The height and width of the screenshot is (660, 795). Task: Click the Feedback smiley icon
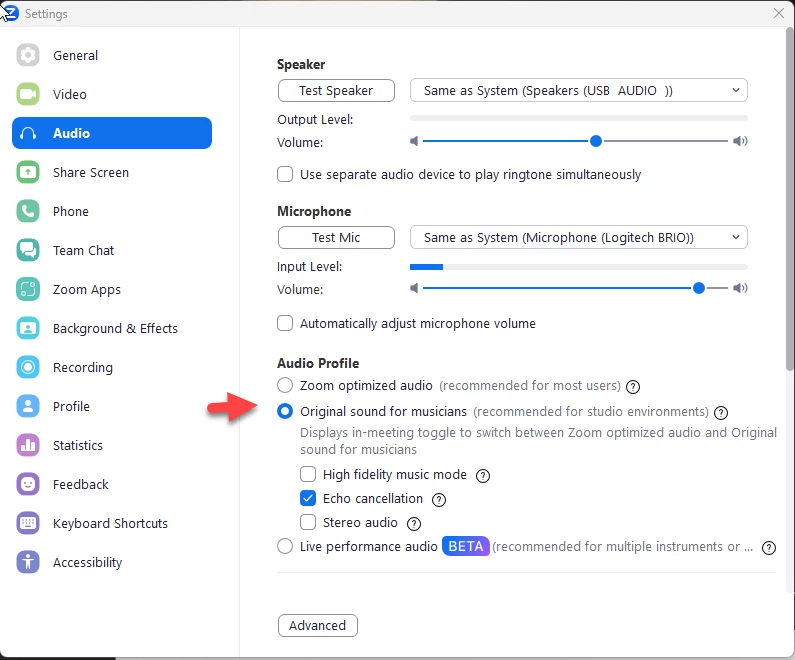point(28,485)
